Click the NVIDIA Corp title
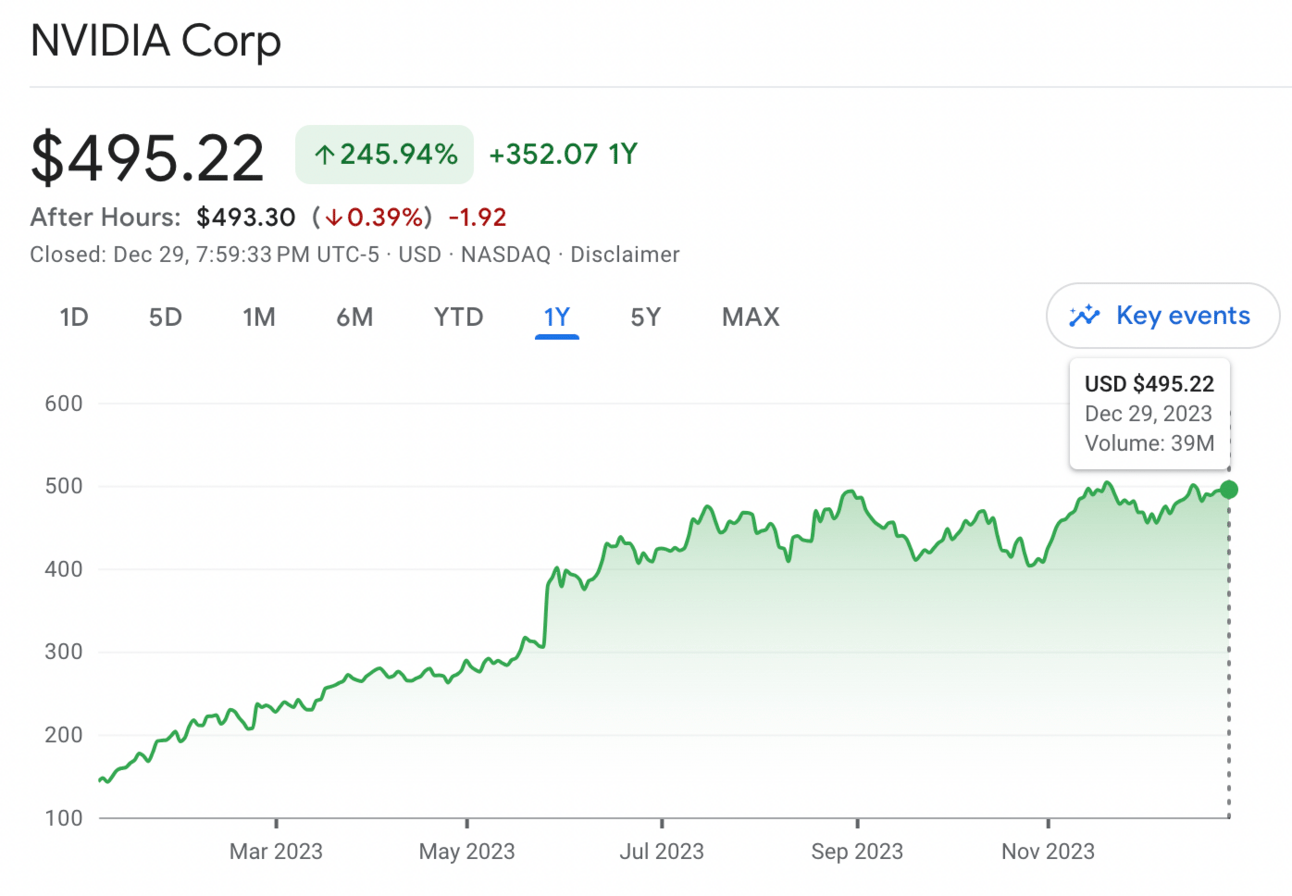1292x896 pixels. 156,41
